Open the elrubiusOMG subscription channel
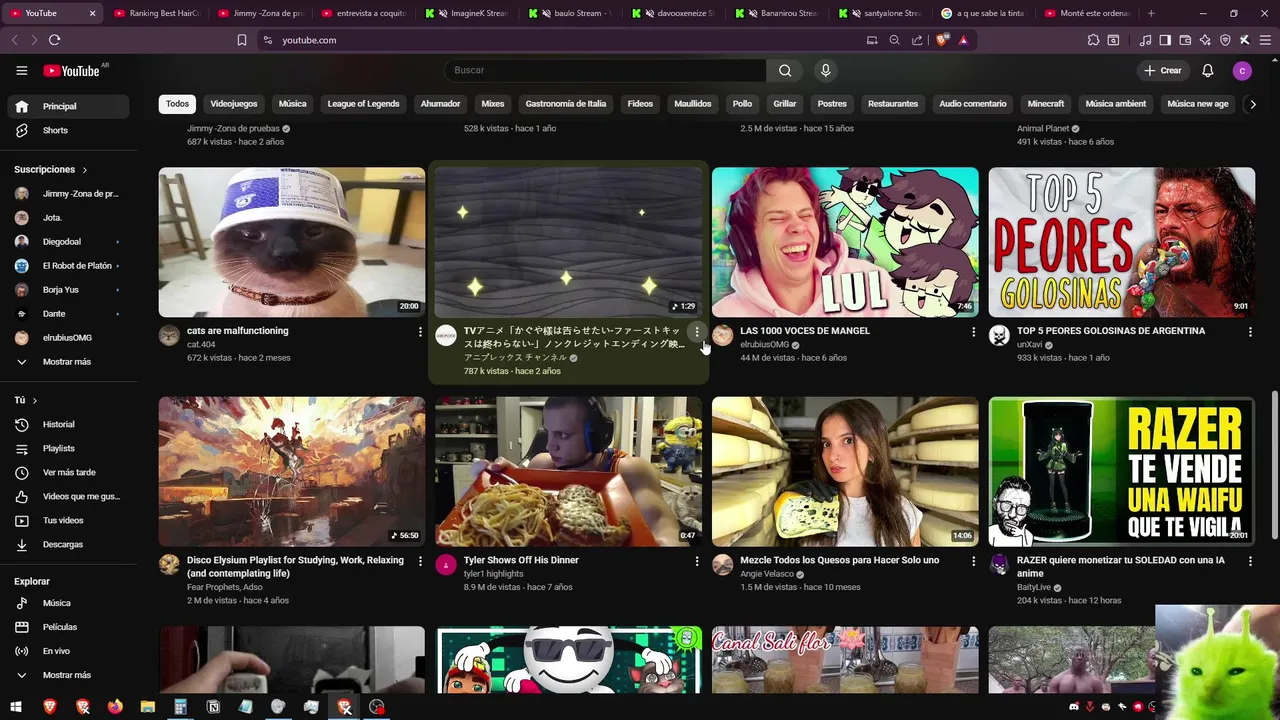1280x720 pixels. pos(69,338)
